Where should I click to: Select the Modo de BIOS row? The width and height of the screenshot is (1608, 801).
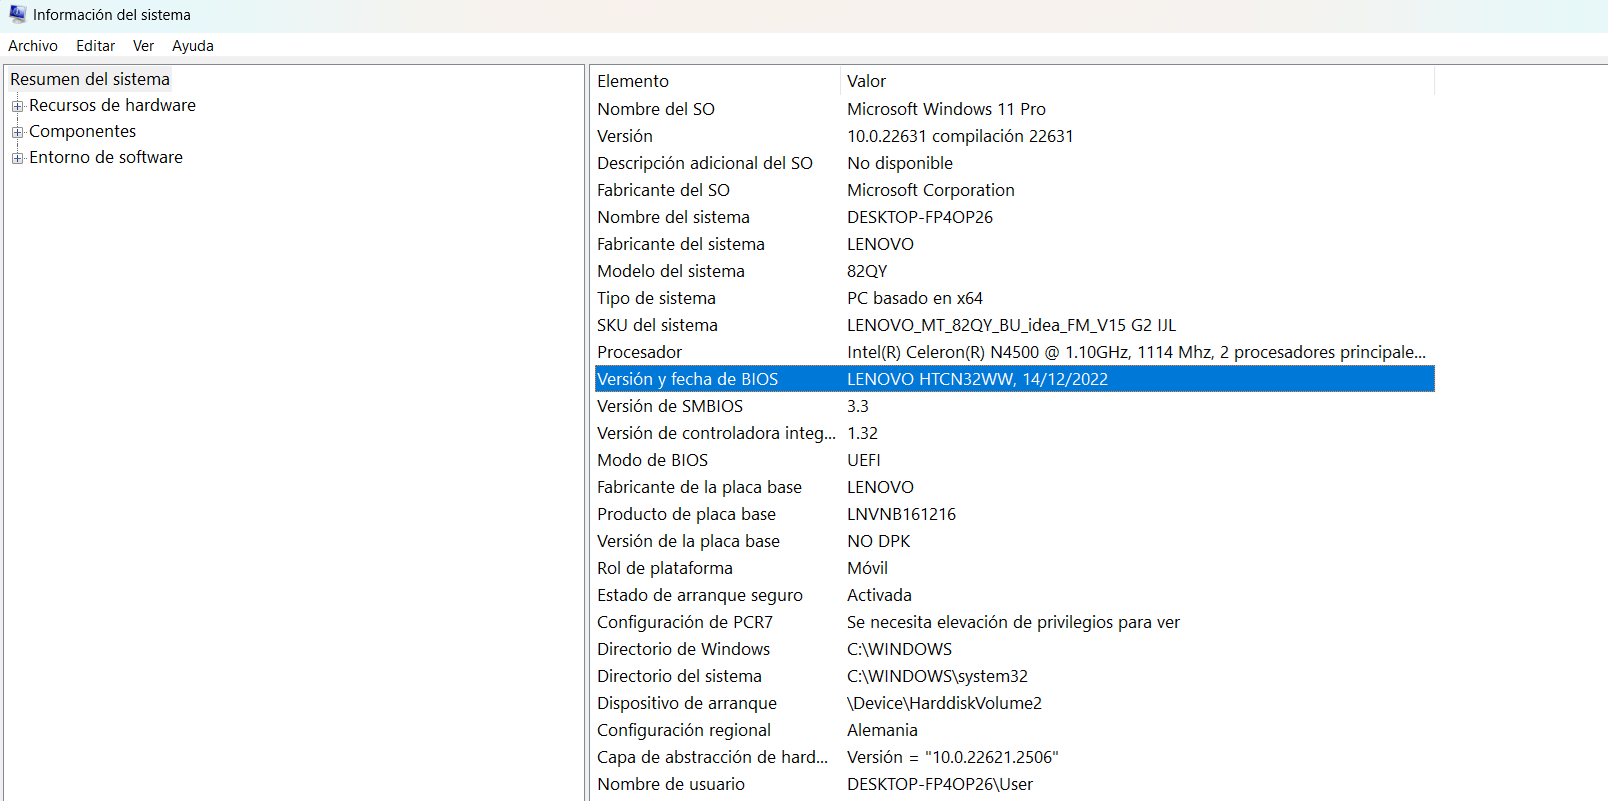point(652,460)
